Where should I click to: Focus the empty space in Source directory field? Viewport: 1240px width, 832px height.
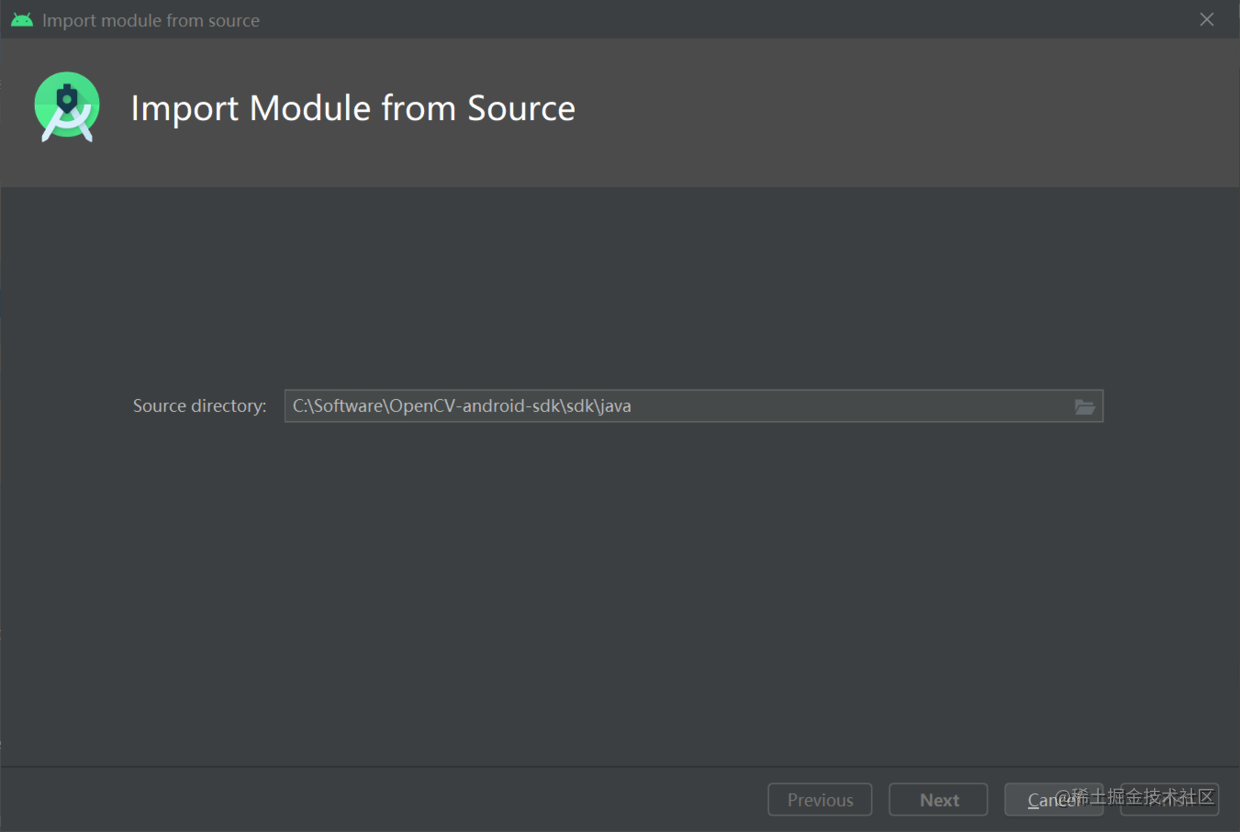850,407
